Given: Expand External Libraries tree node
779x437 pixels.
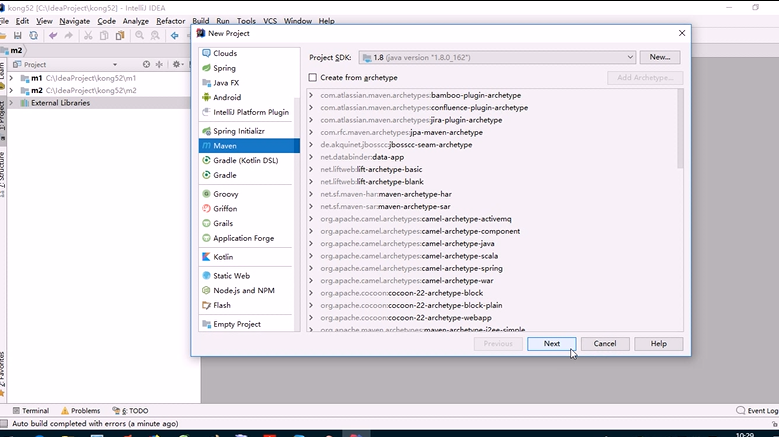Looking at the screenshot, I should point(11,103).
